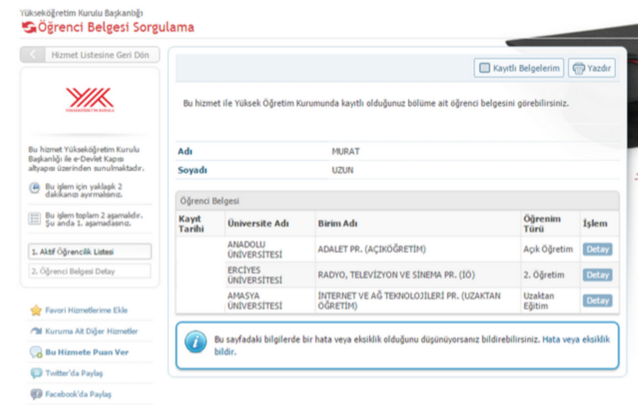
Task: Open Kayıtlı Belgelerim
Action: 519,68
